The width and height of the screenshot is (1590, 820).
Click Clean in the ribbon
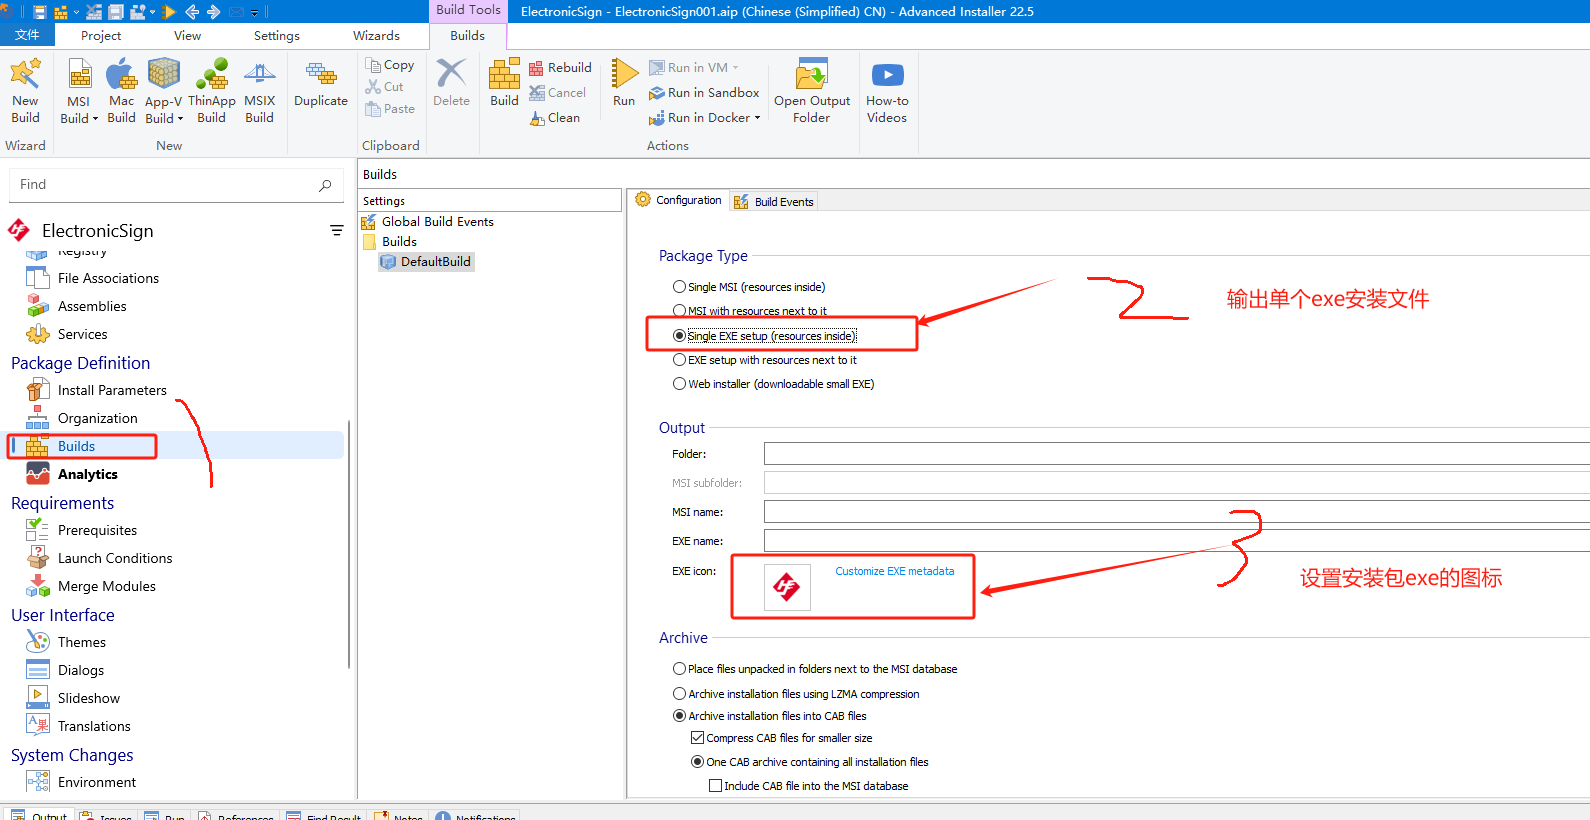pos(555,117)
